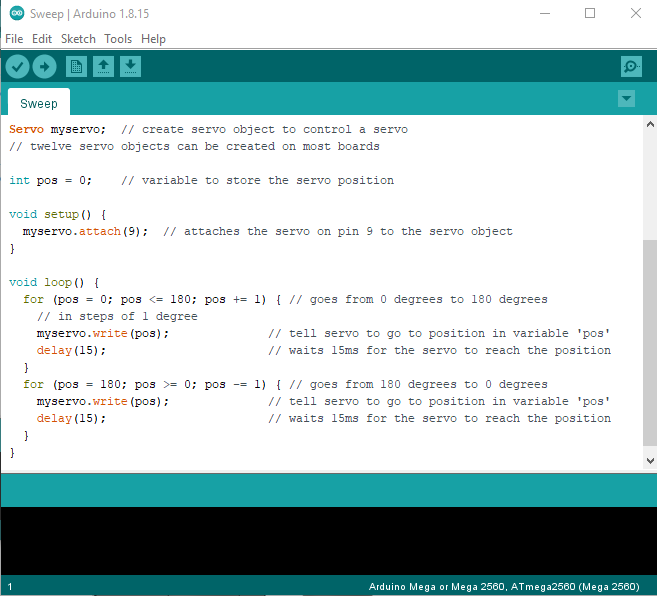Screen dimensions: 657x596
Task: Open the File menu
Action: point(14,39)
